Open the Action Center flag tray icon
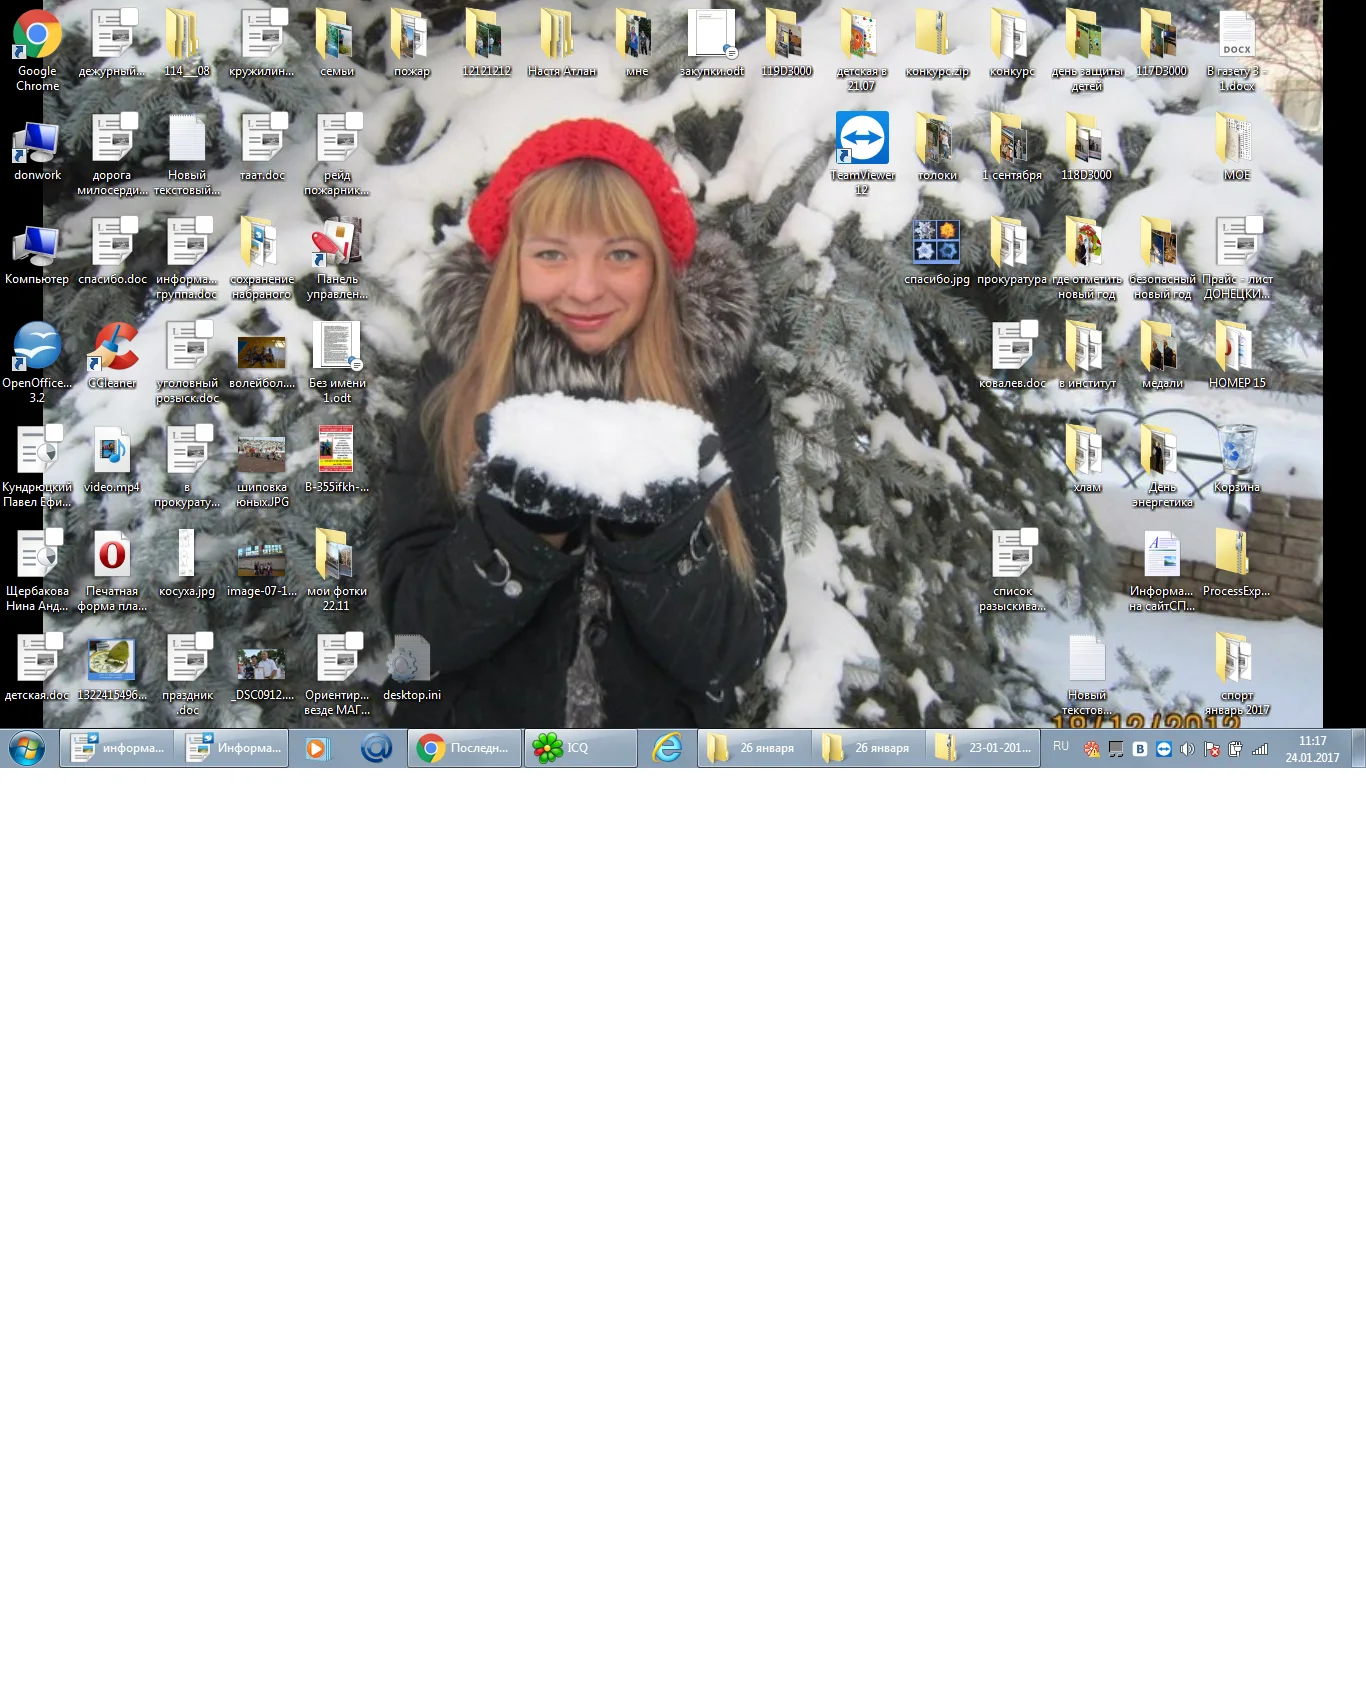 [x=1212, y=749]
